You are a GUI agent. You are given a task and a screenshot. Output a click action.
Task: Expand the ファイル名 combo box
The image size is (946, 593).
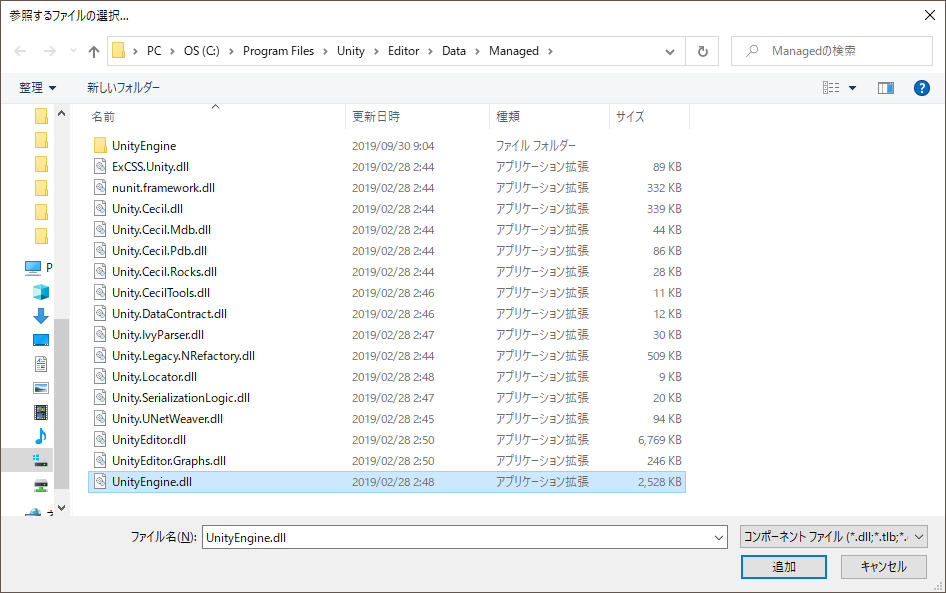720,536
